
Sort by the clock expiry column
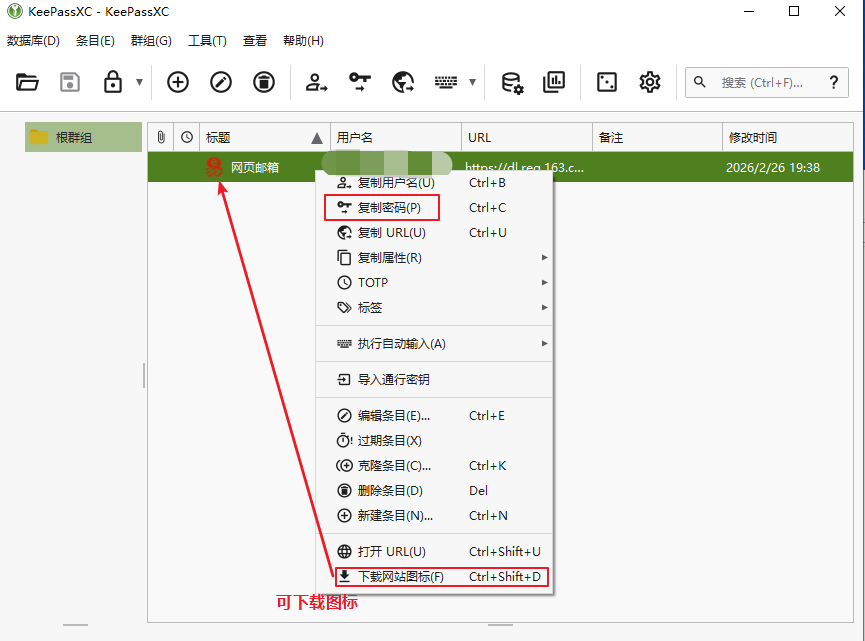(187, 137)
